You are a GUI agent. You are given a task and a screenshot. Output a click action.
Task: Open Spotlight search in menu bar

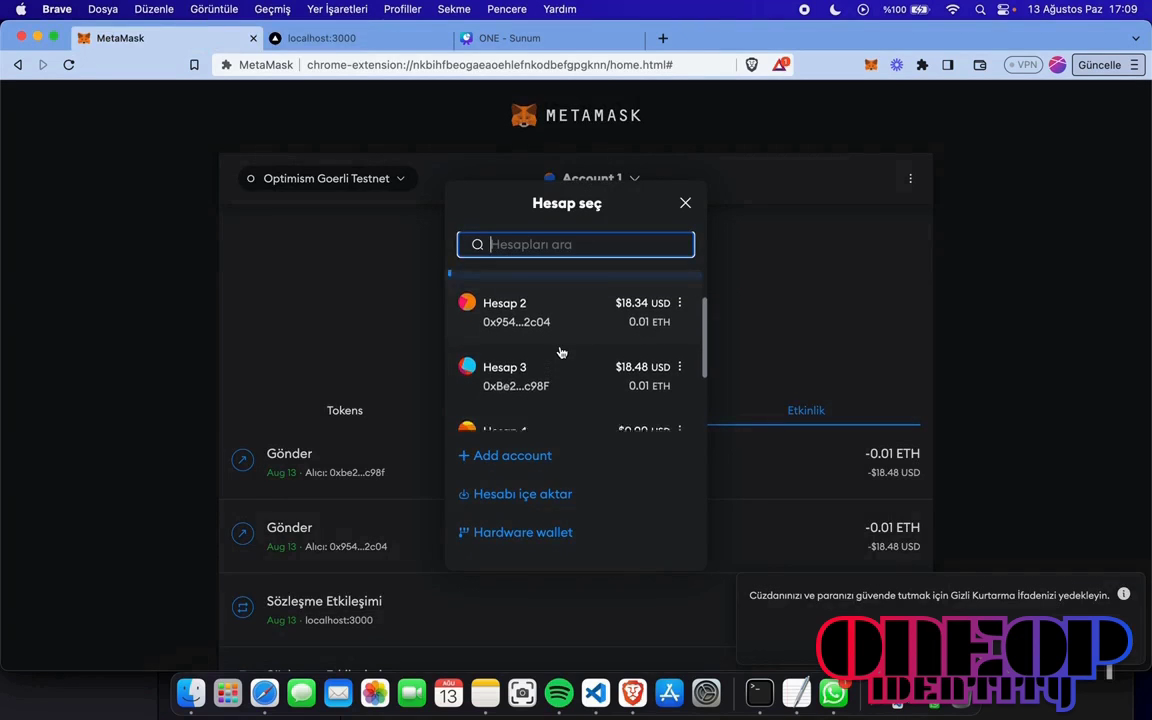pos(980,10)
